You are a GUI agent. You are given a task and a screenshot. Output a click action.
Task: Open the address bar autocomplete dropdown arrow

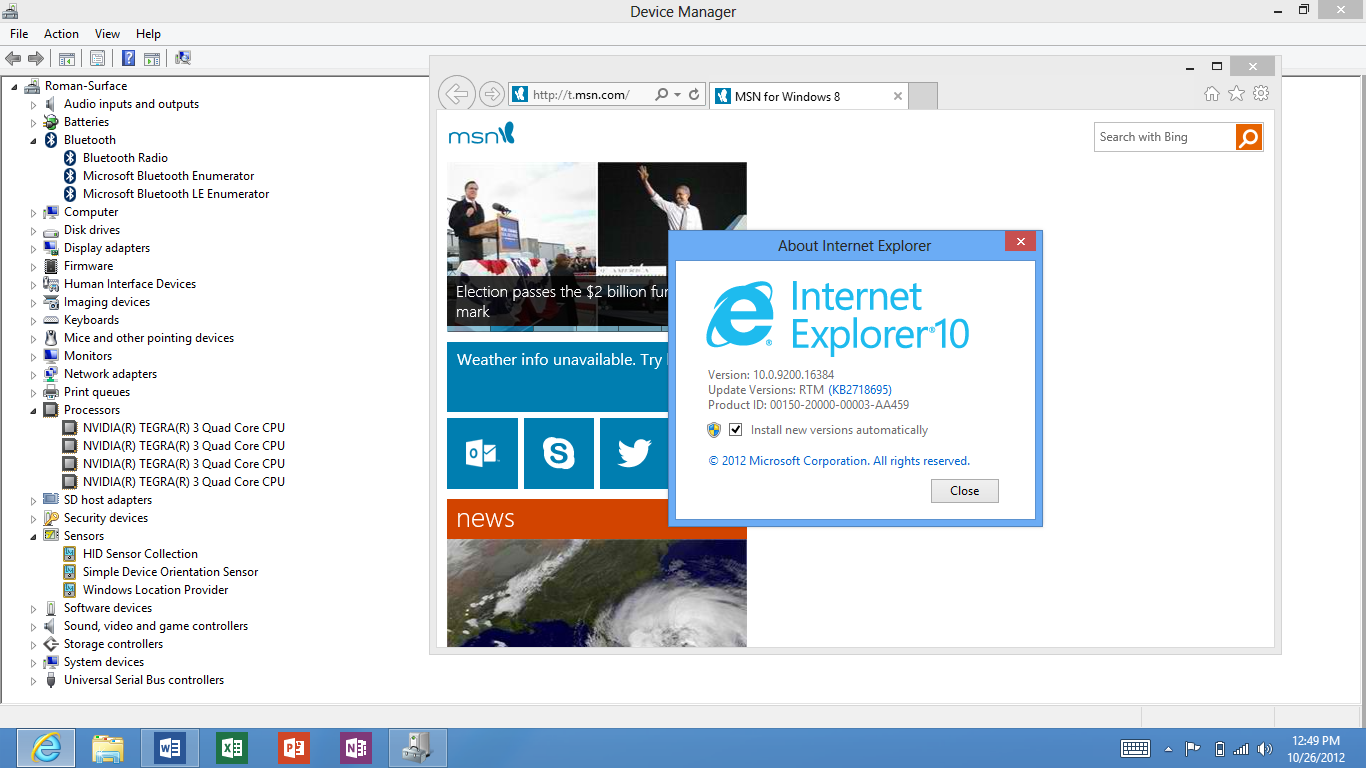pos(678,95)
